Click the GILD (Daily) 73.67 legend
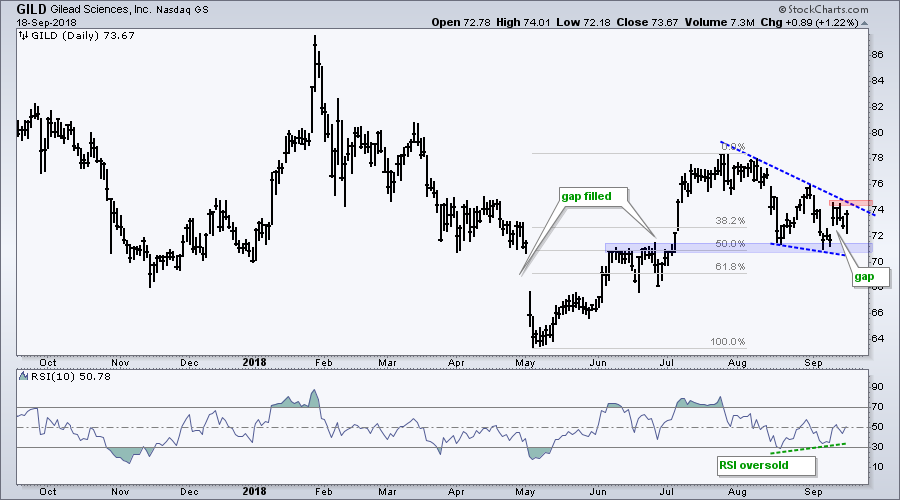Viewport: 900px width, 500px height. click(82, 36)
